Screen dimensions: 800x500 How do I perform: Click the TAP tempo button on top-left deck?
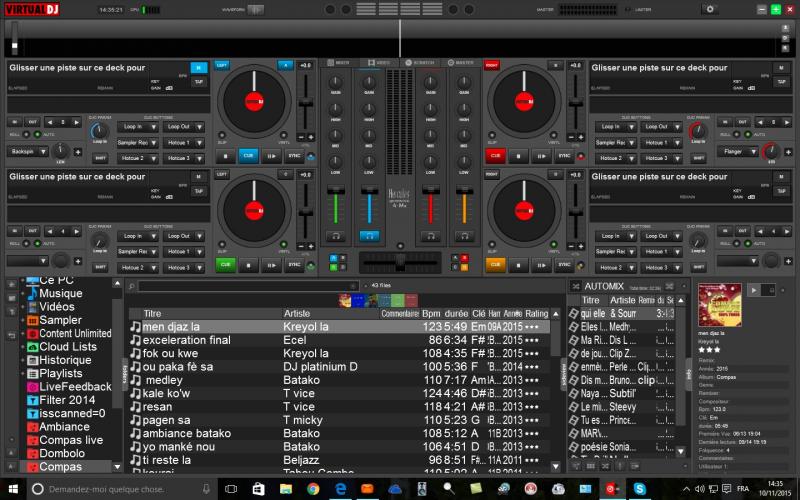[197, 81]
